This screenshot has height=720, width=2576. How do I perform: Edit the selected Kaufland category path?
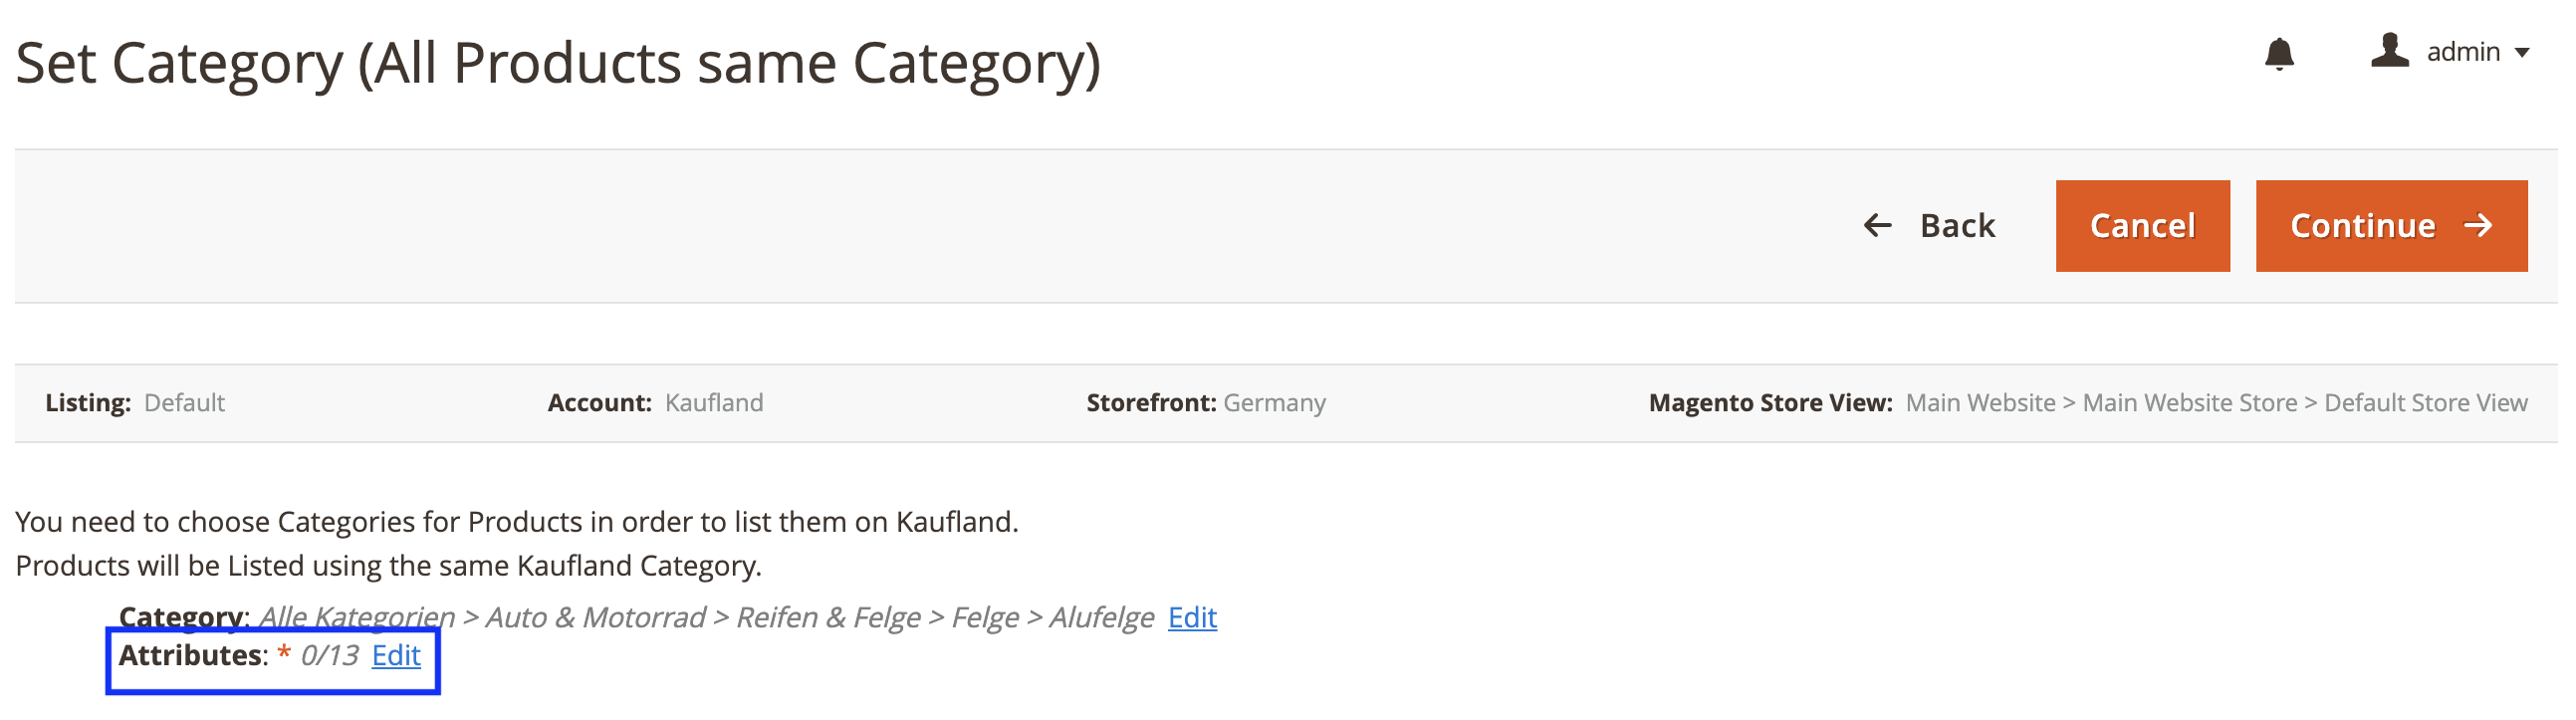click(x=1191, y=618)
